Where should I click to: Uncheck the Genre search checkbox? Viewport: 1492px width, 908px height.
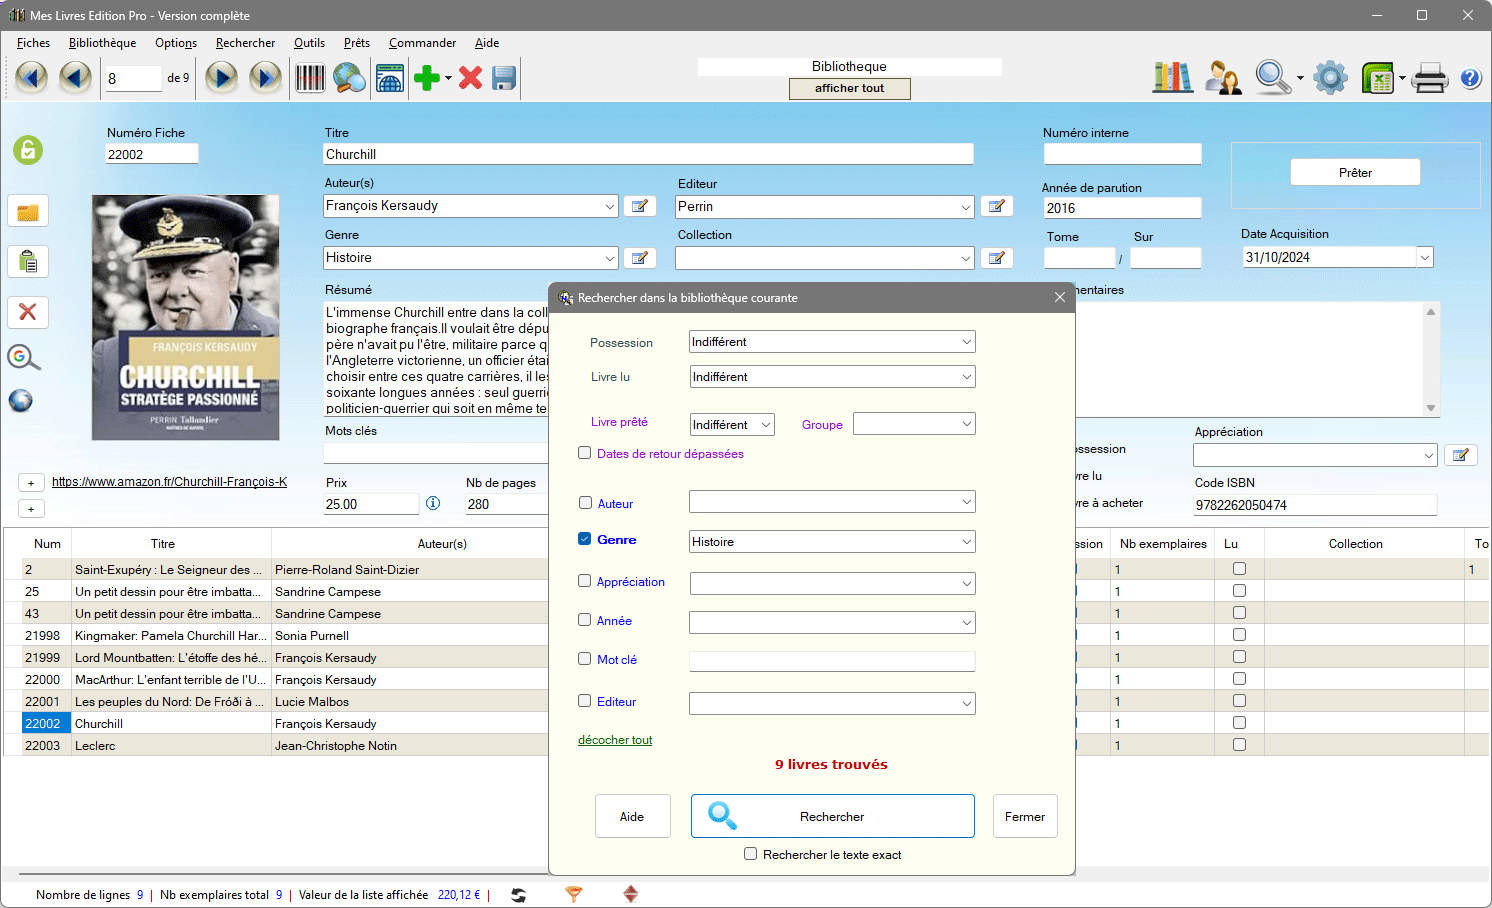point(585,539)
